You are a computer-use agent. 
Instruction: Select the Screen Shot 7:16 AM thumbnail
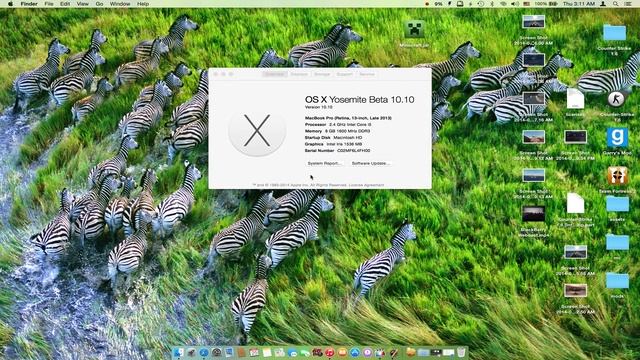click(x=533, y=98)
